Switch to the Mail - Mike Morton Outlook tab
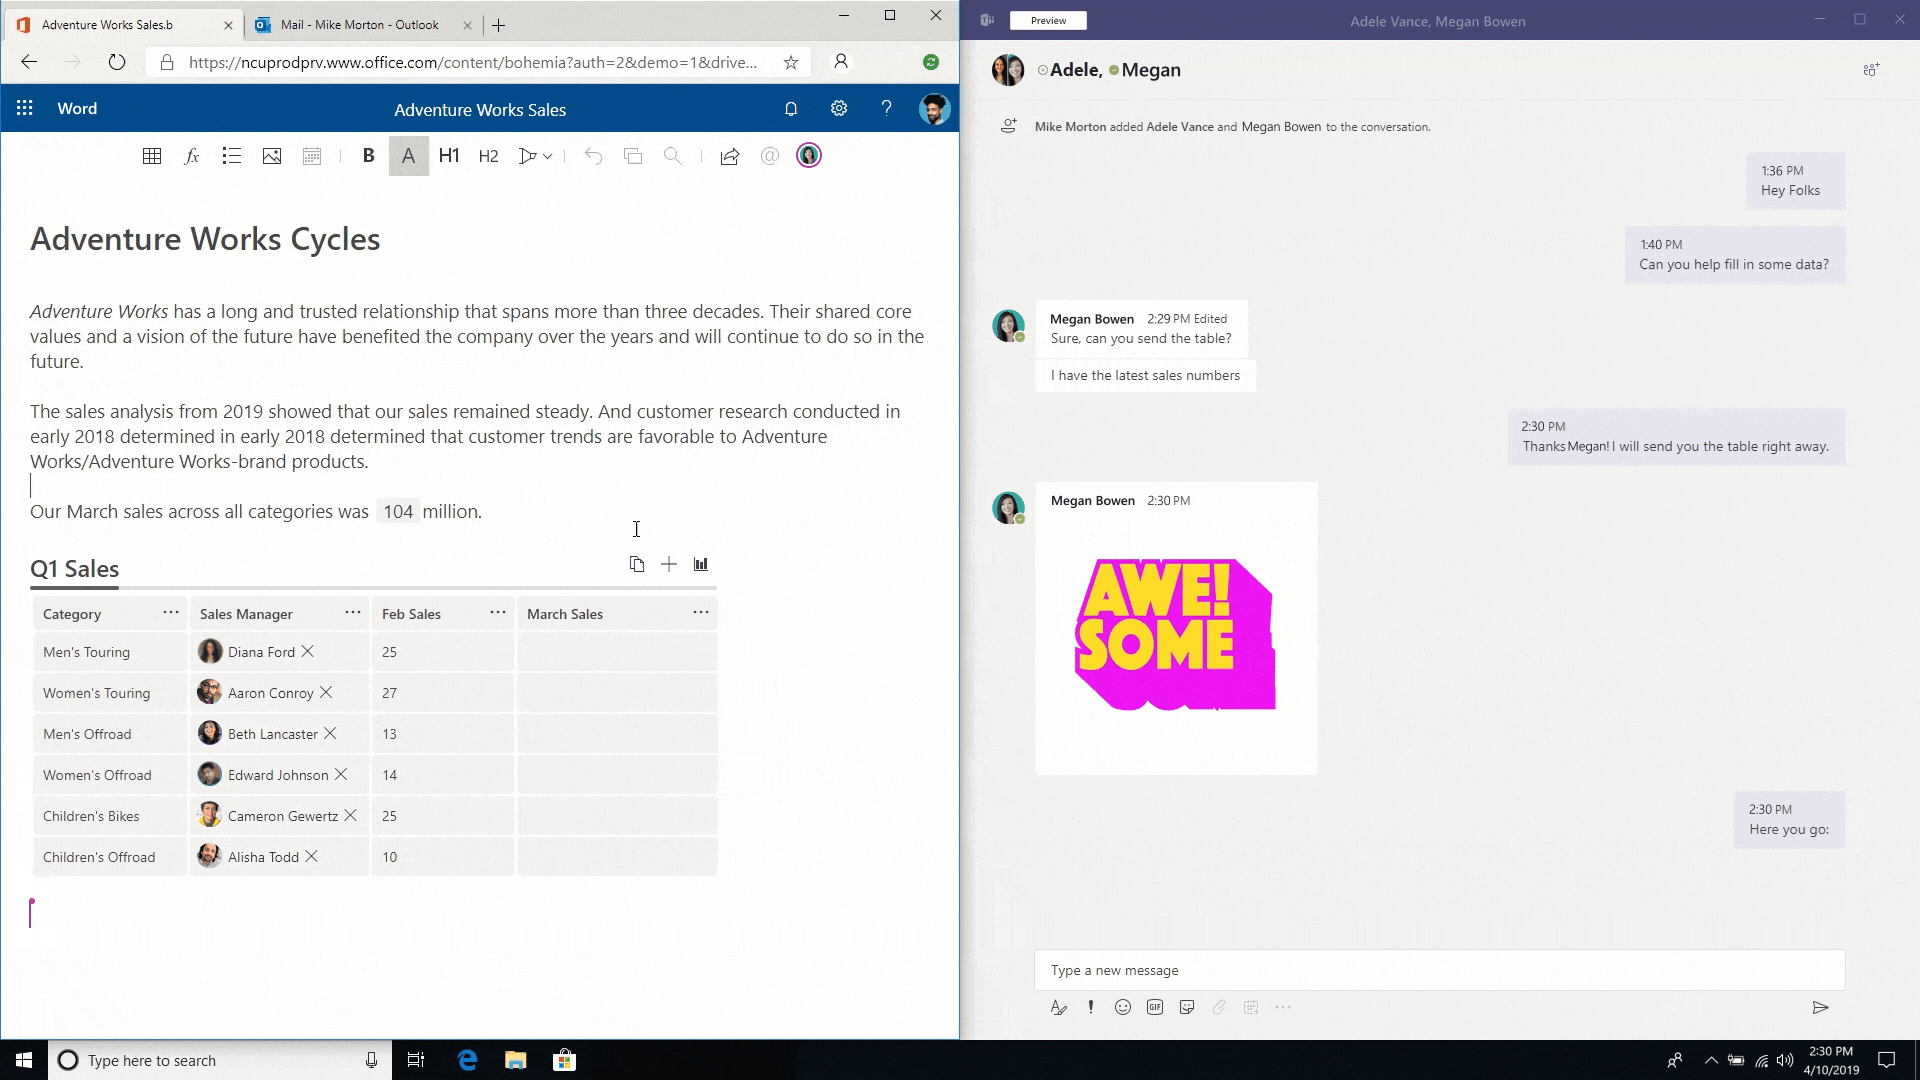1920x1080 pixels. coord(360,25)
